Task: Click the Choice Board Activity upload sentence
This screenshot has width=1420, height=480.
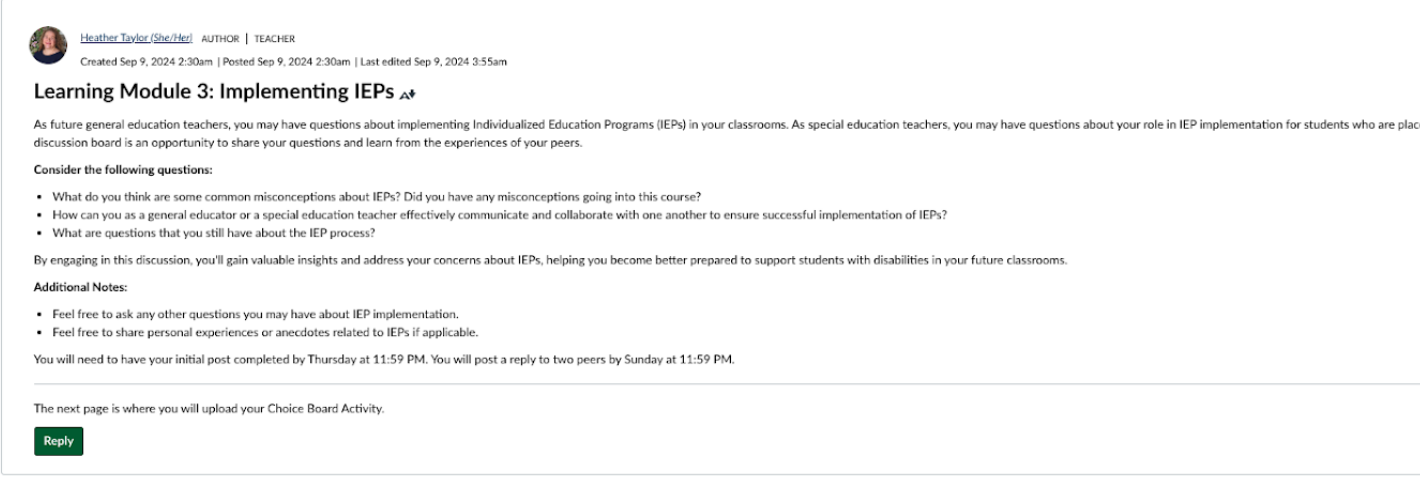Action: click(208, 409)
